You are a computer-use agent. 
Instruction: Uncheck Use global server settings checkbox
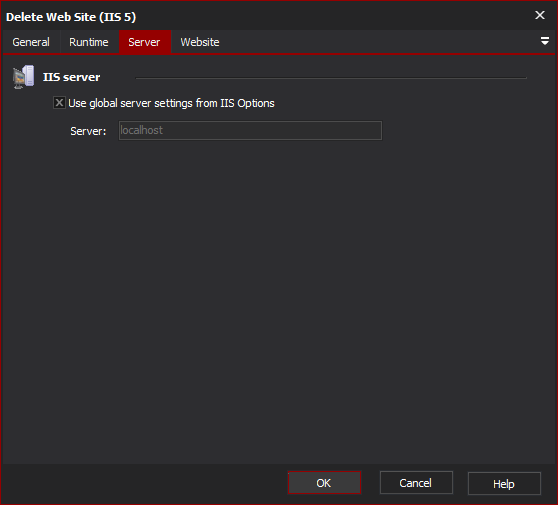(59, 103)
